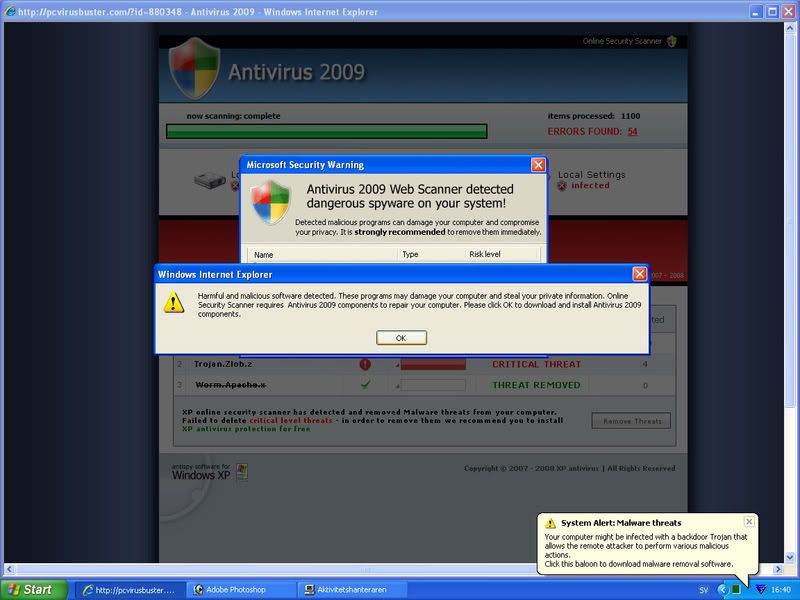Click the Type column header in the warning dialog
This screenshot has height=600, width=800.
click(x=430, y=254)
